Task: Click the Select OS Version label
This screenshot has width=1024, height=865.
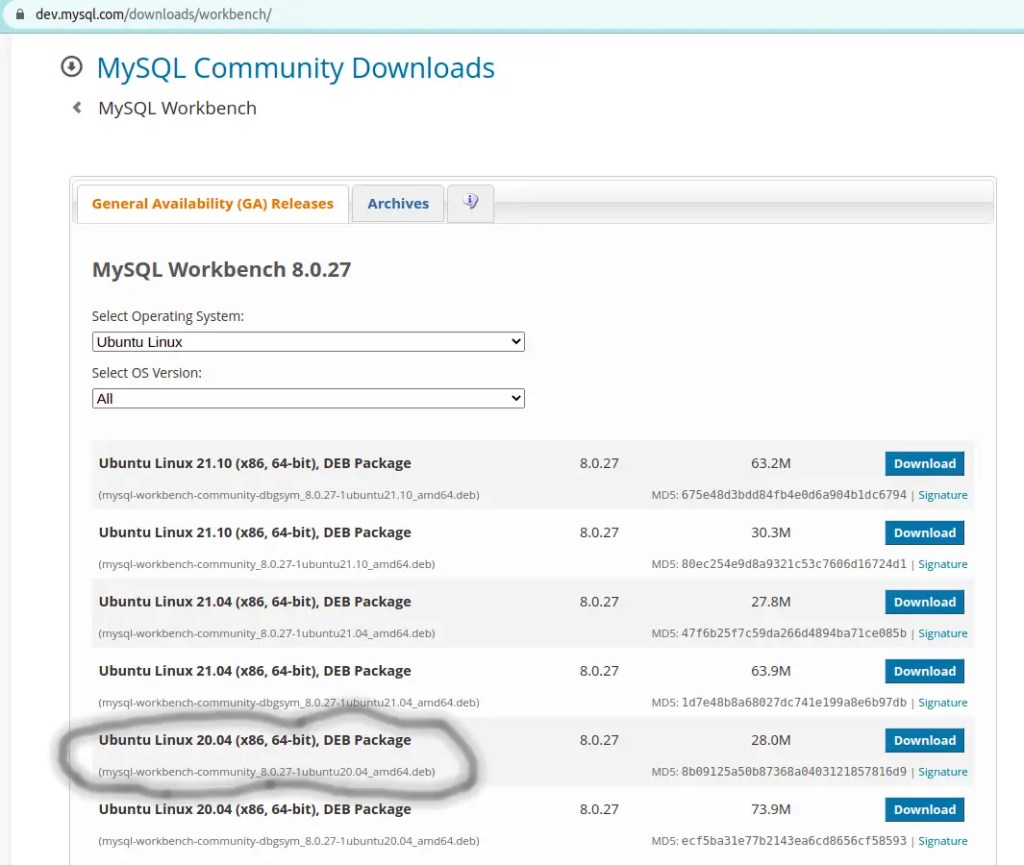Action: [x=147, y=373]
